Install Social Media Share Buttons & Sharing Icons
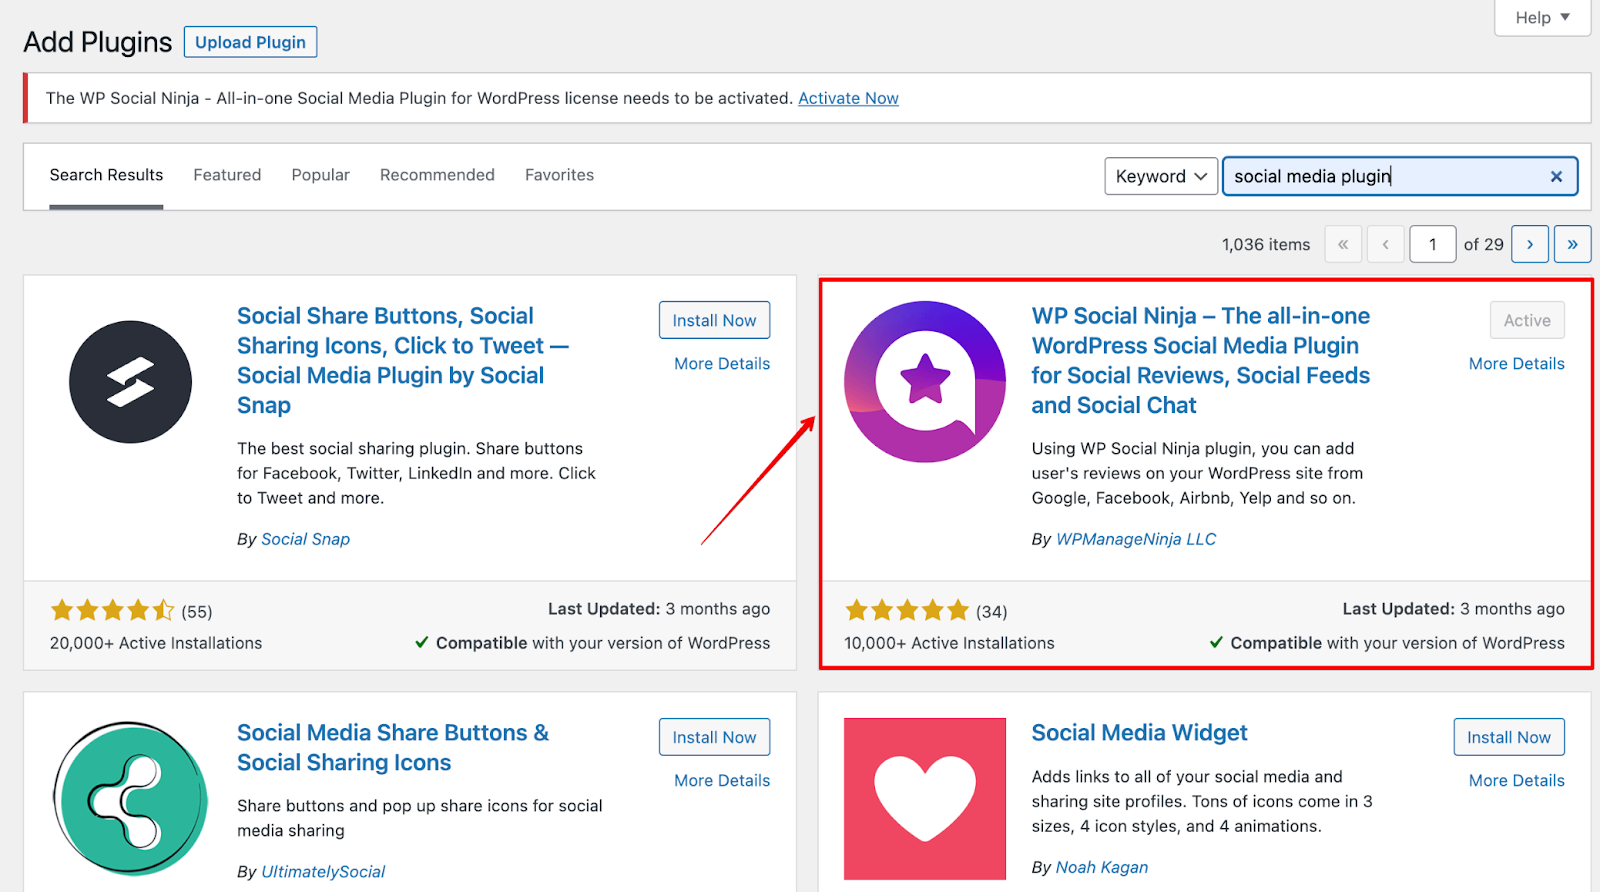This screenshot has height=892, width=1600. click(714, 737)
